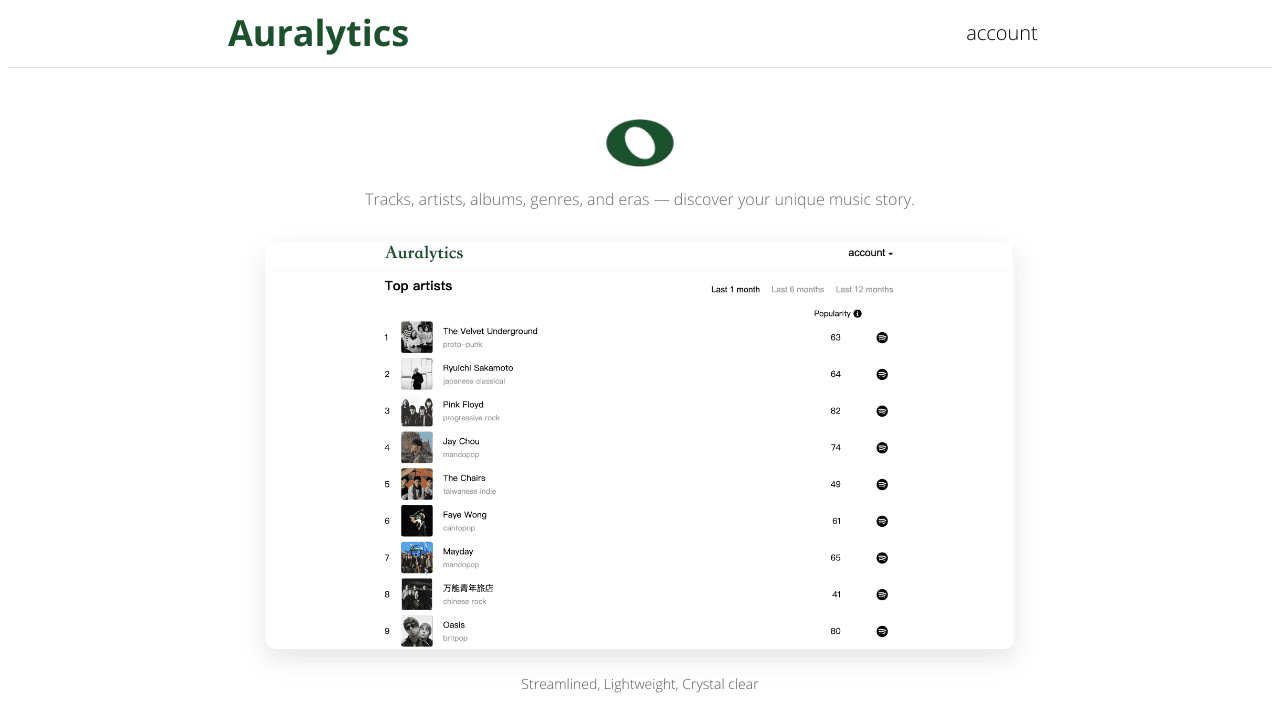Open the account link in the top header
Image resolution: width=1280 pixels, height=720 pixels.
(1001, 33)
